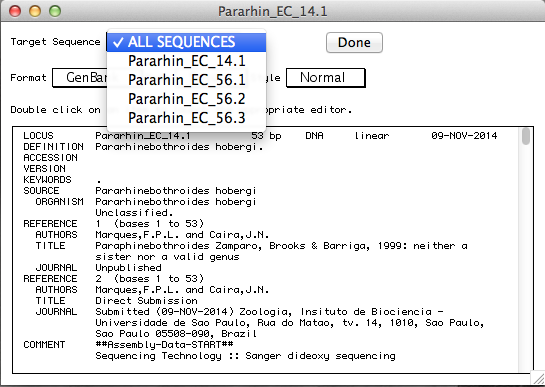Click REFERENCE 2 (bases 1 to 53)

point(113,279)
